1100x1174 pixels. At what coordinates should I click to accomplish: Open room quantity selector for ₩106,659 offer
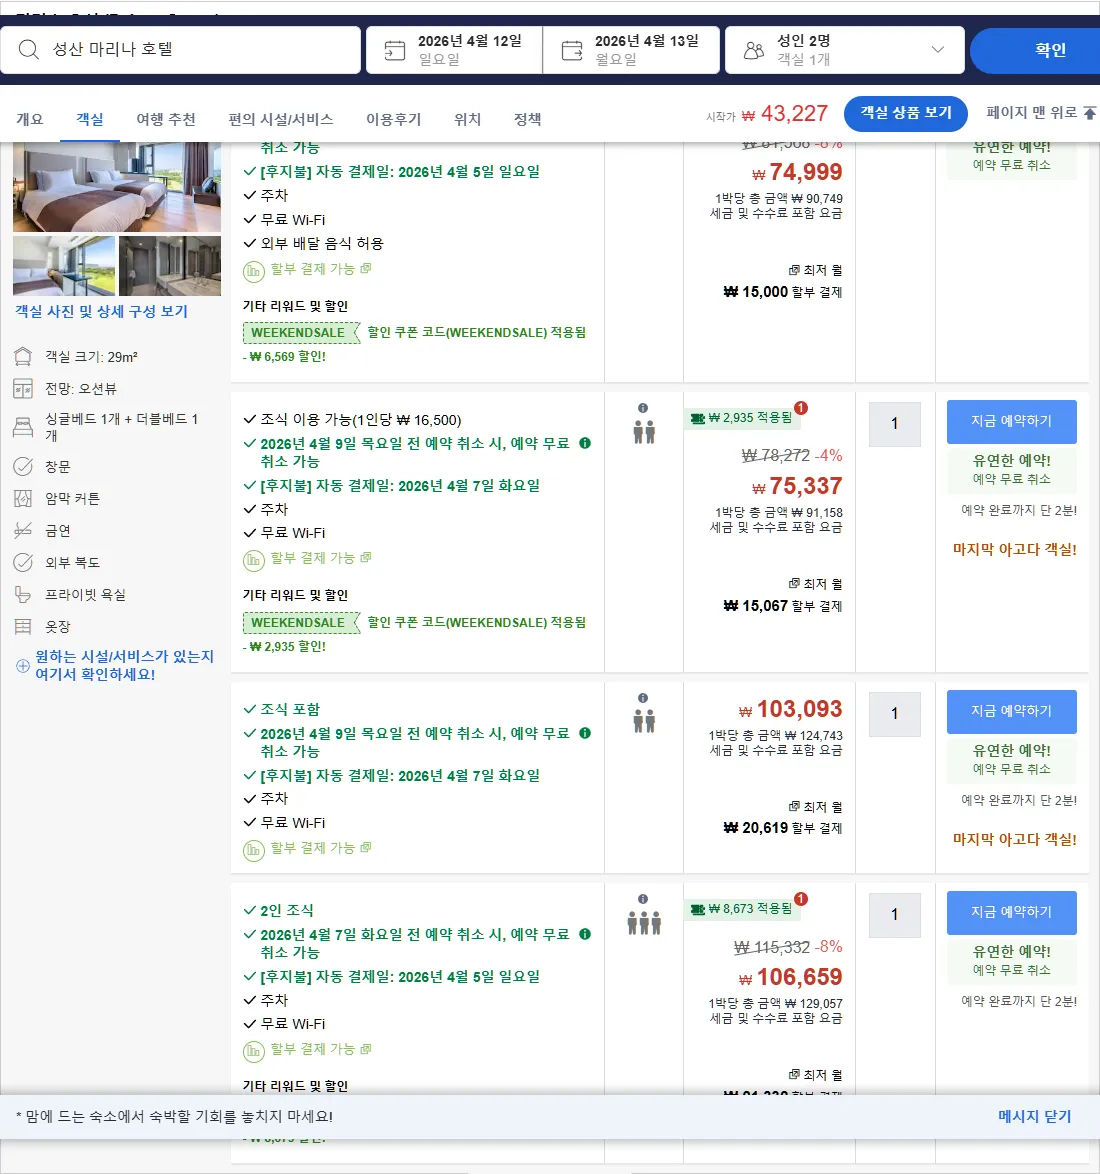tap(894, 915)
